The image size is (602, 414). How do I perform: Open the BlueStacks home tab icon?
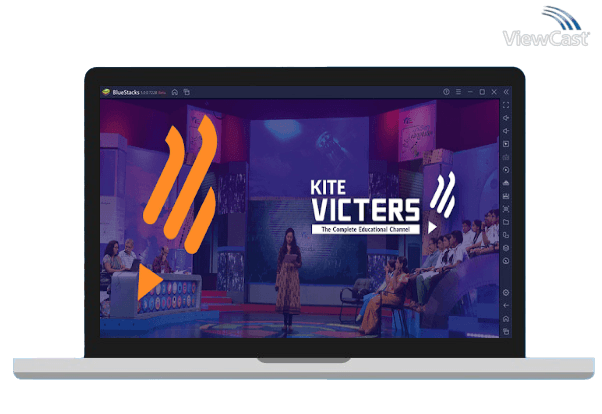tap(175, 92)
